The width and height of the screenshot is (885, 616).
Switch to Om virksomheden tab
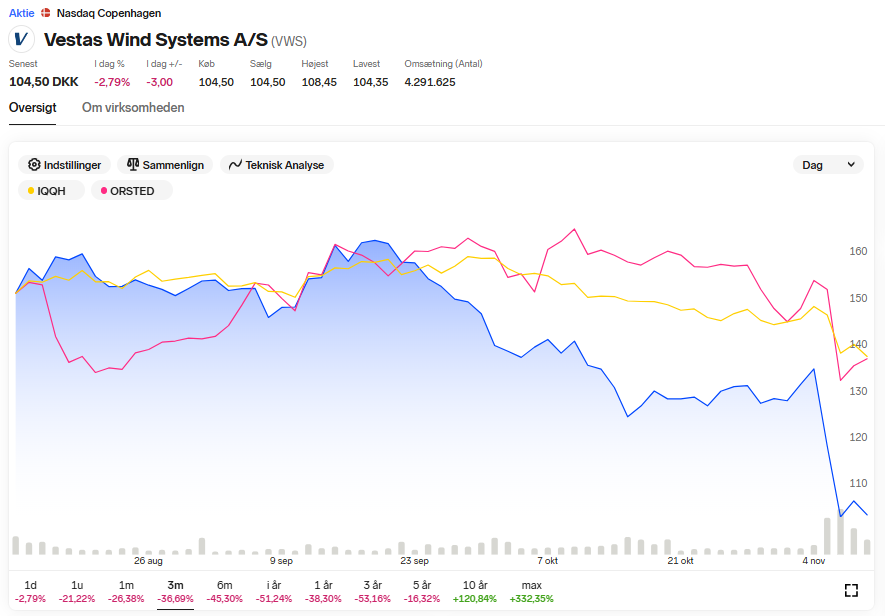point(133,107)
